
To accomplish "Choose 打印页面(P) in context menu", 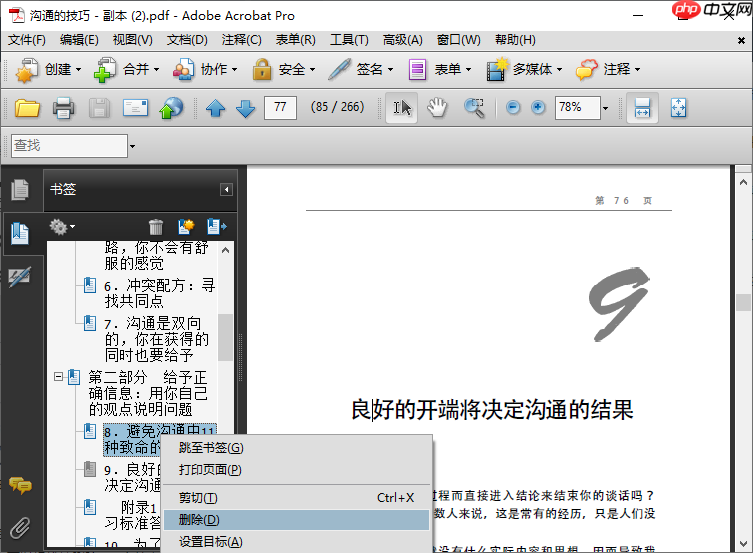I will coord(296,469).
